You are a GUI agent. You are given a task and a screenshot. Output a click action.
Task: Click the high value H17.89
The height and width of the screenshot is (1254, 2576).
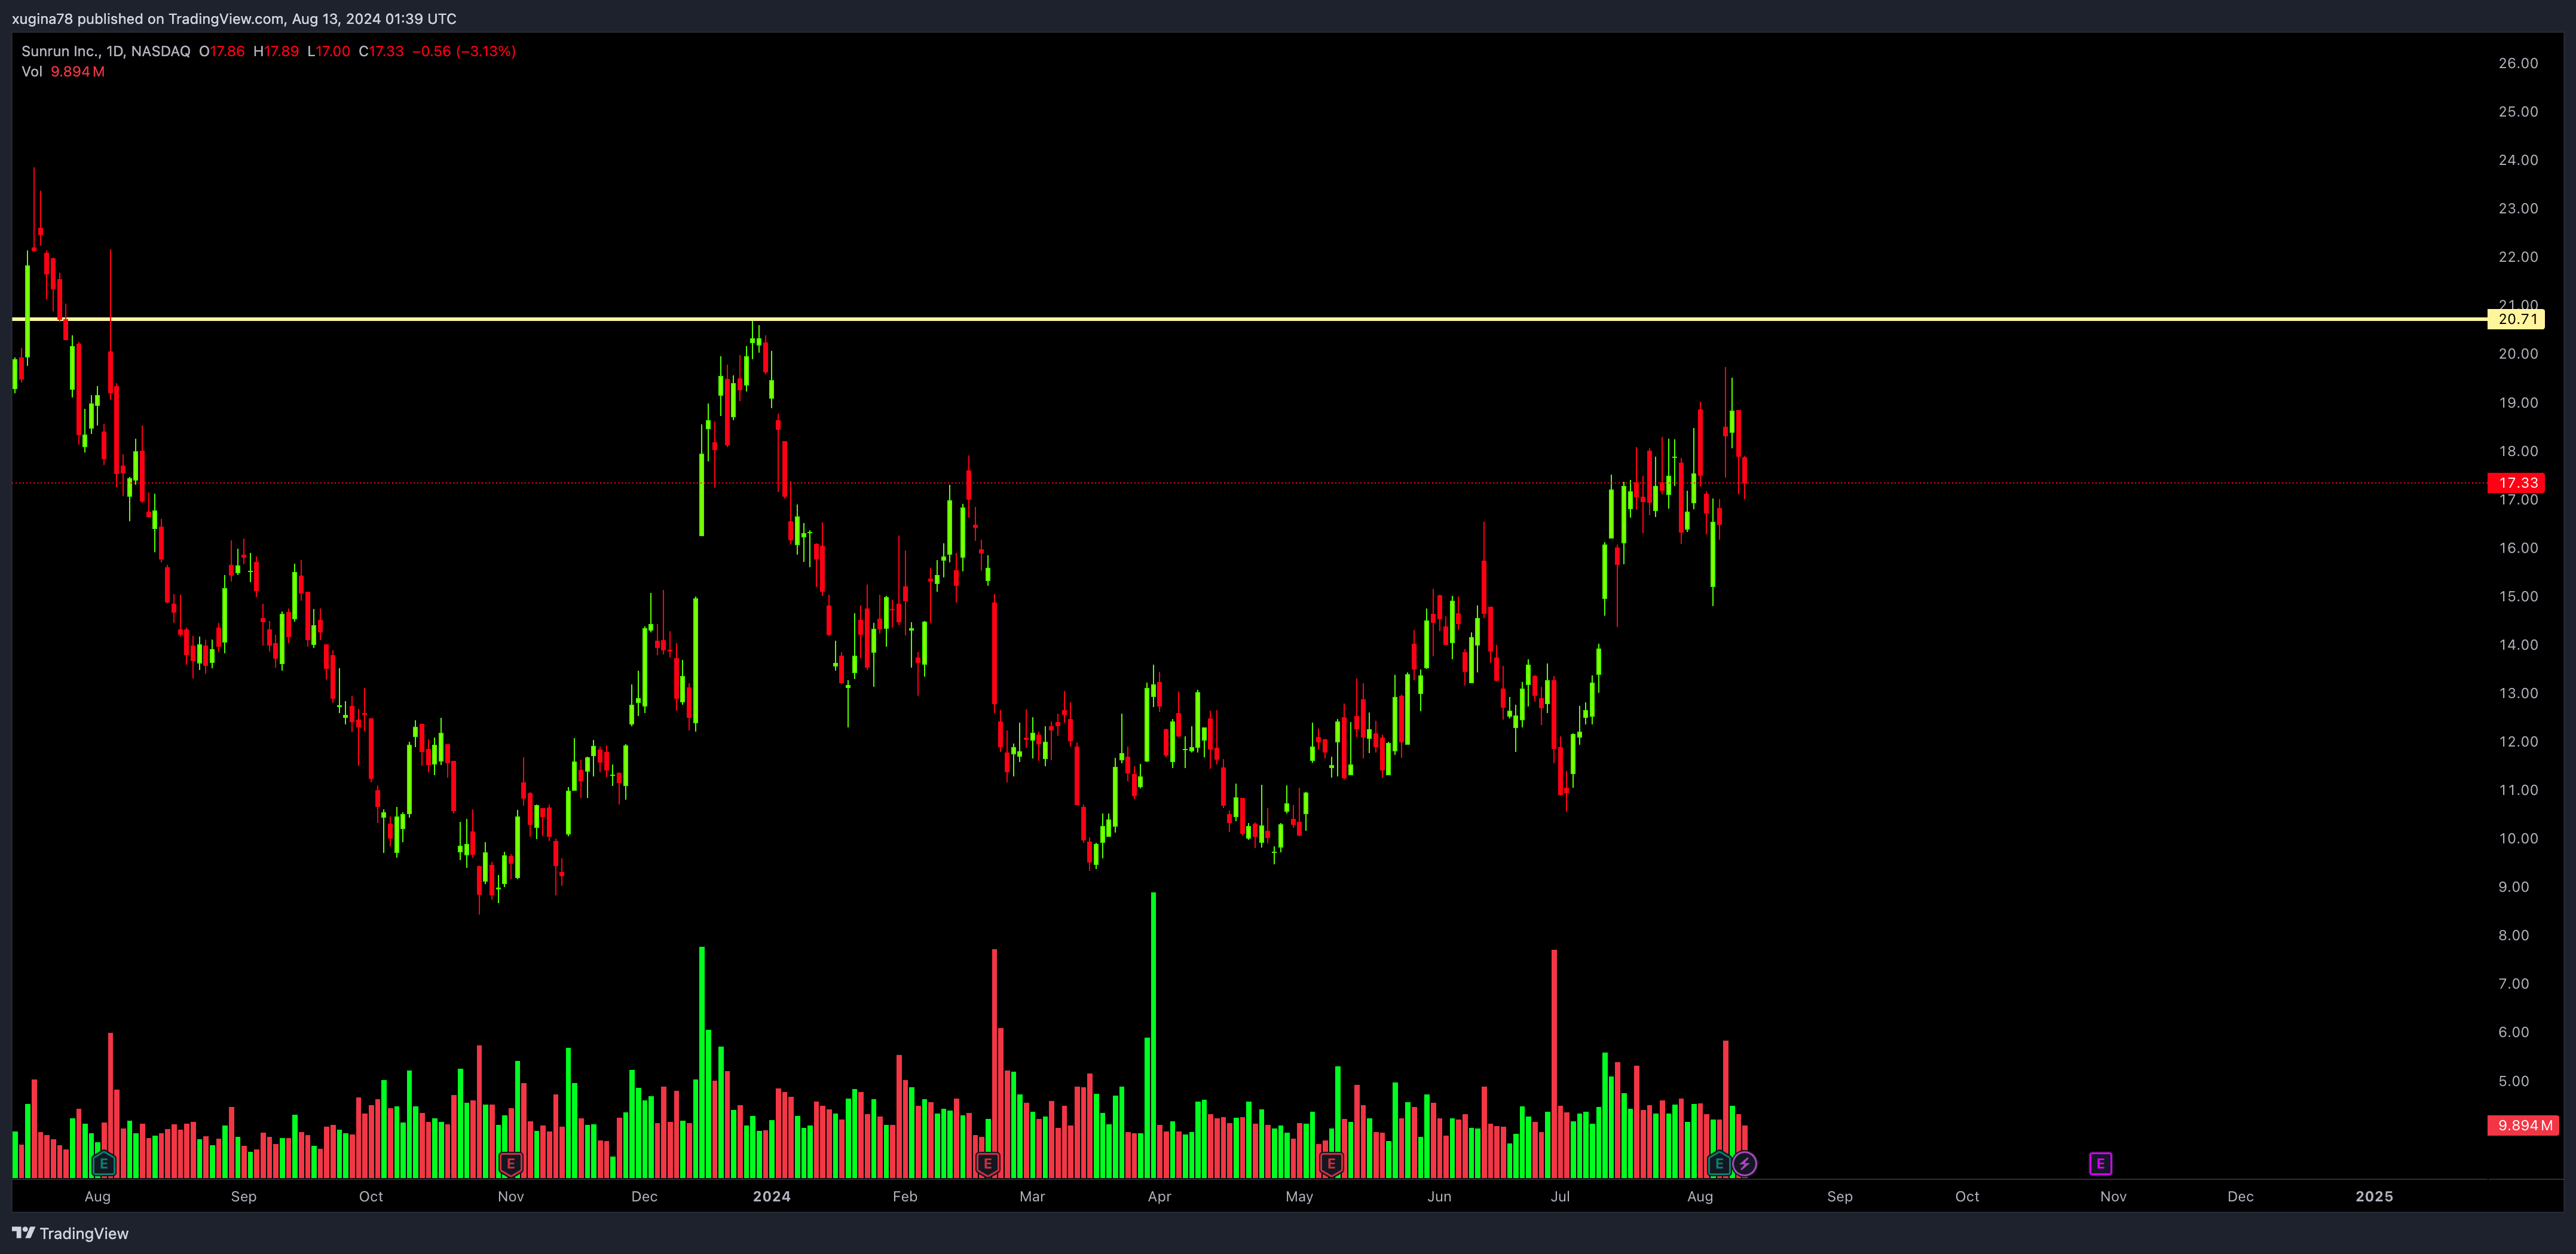(276, 51)
